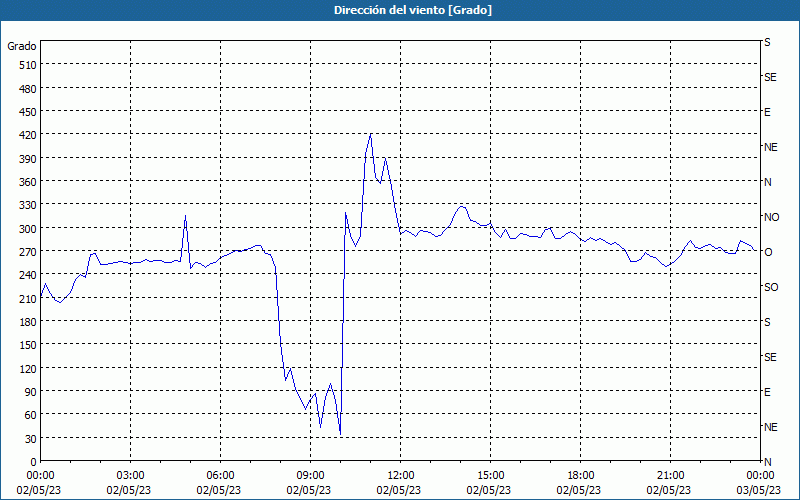Click the 03:00 time axis label
800x500 pixels.
[x=131, y=476]
